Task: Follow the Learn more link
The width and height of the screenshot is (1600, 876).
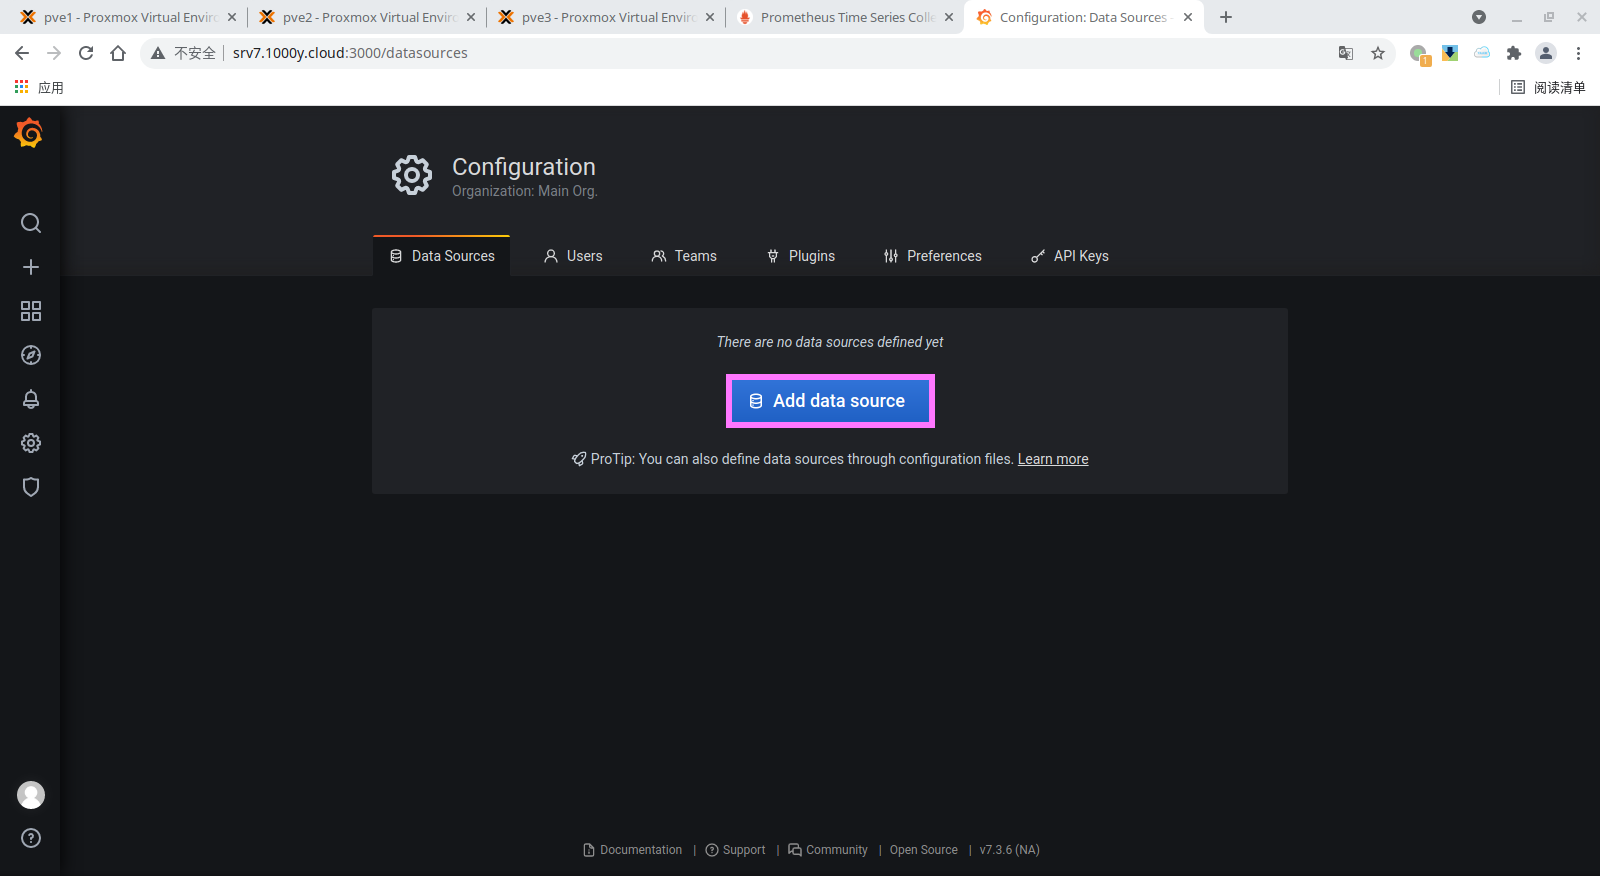Action: pos(1053,459)
